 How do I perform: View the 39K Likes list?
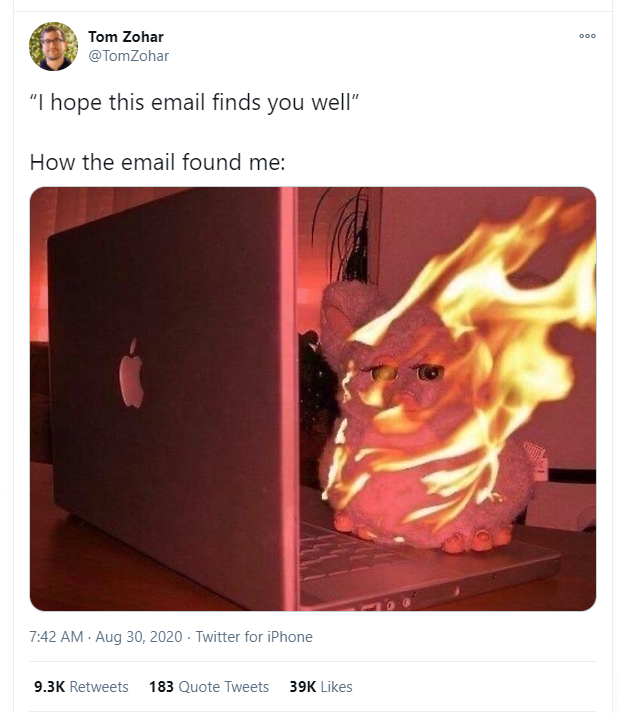[x=321, y=687]
